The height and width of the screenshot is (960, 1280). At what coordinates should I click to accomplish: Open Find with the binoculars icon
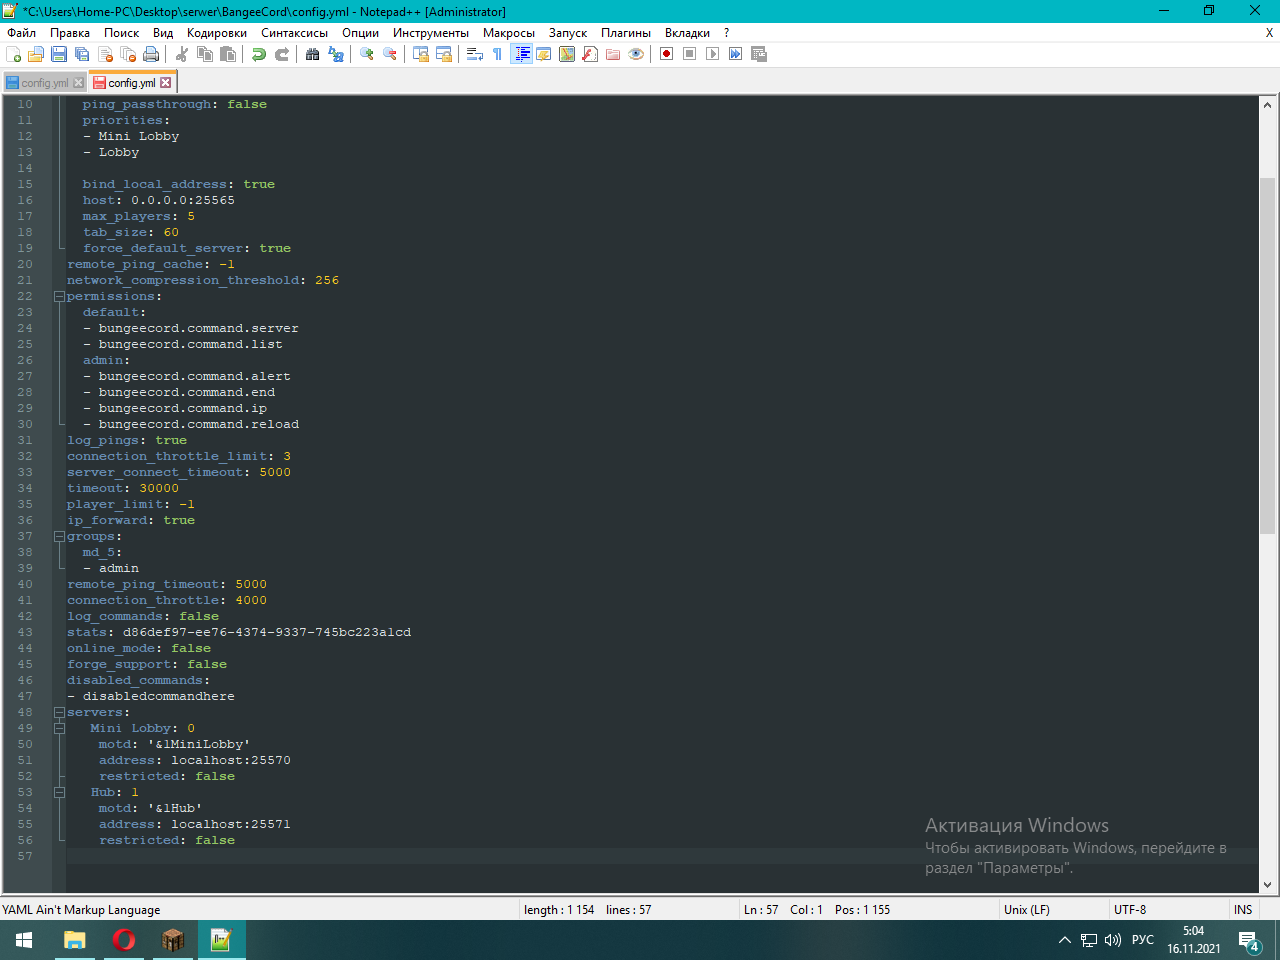pos(313,54)
